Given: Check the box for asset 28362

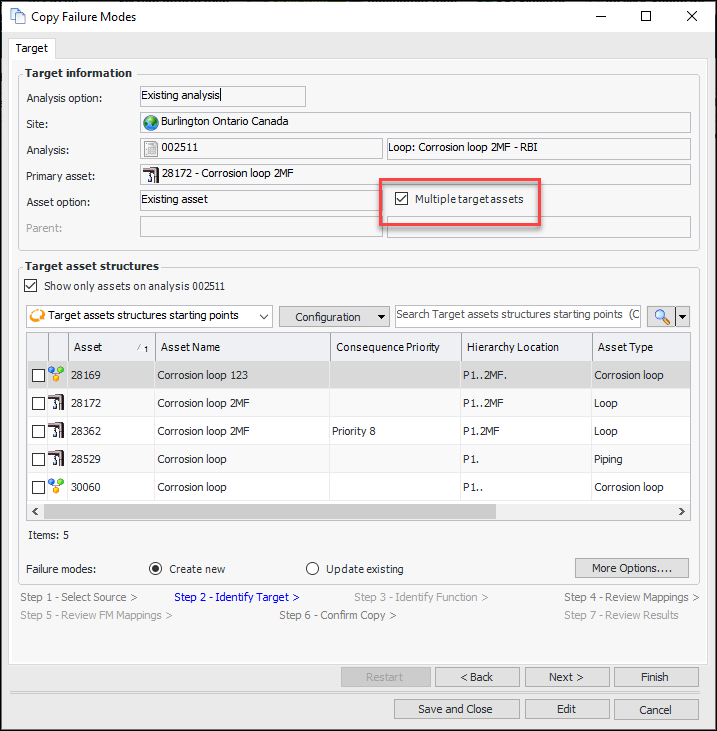Looking at the screenshot, I should 38,431.
